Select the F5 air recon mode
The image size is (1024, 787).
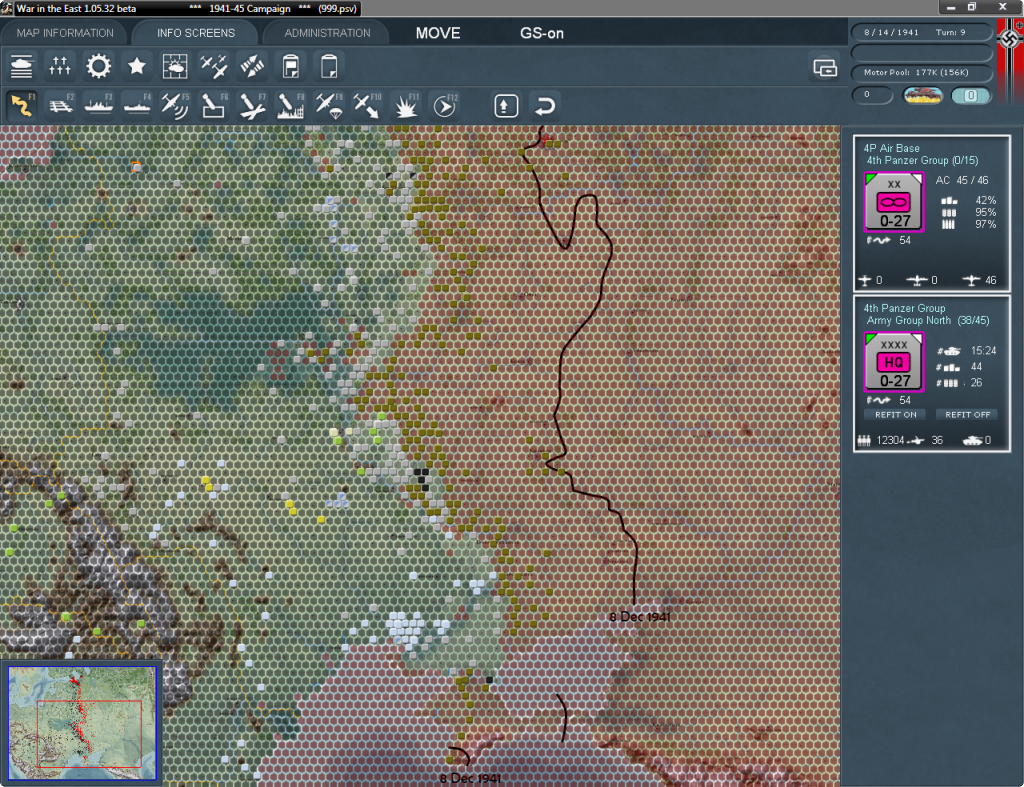point(175,105)
